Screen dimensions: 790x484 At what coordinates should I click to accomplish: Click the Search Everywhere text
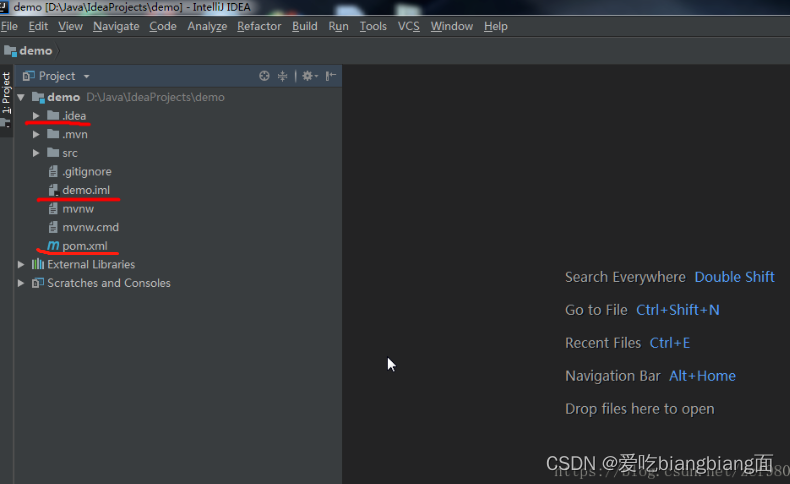click(x=625, y=277)
